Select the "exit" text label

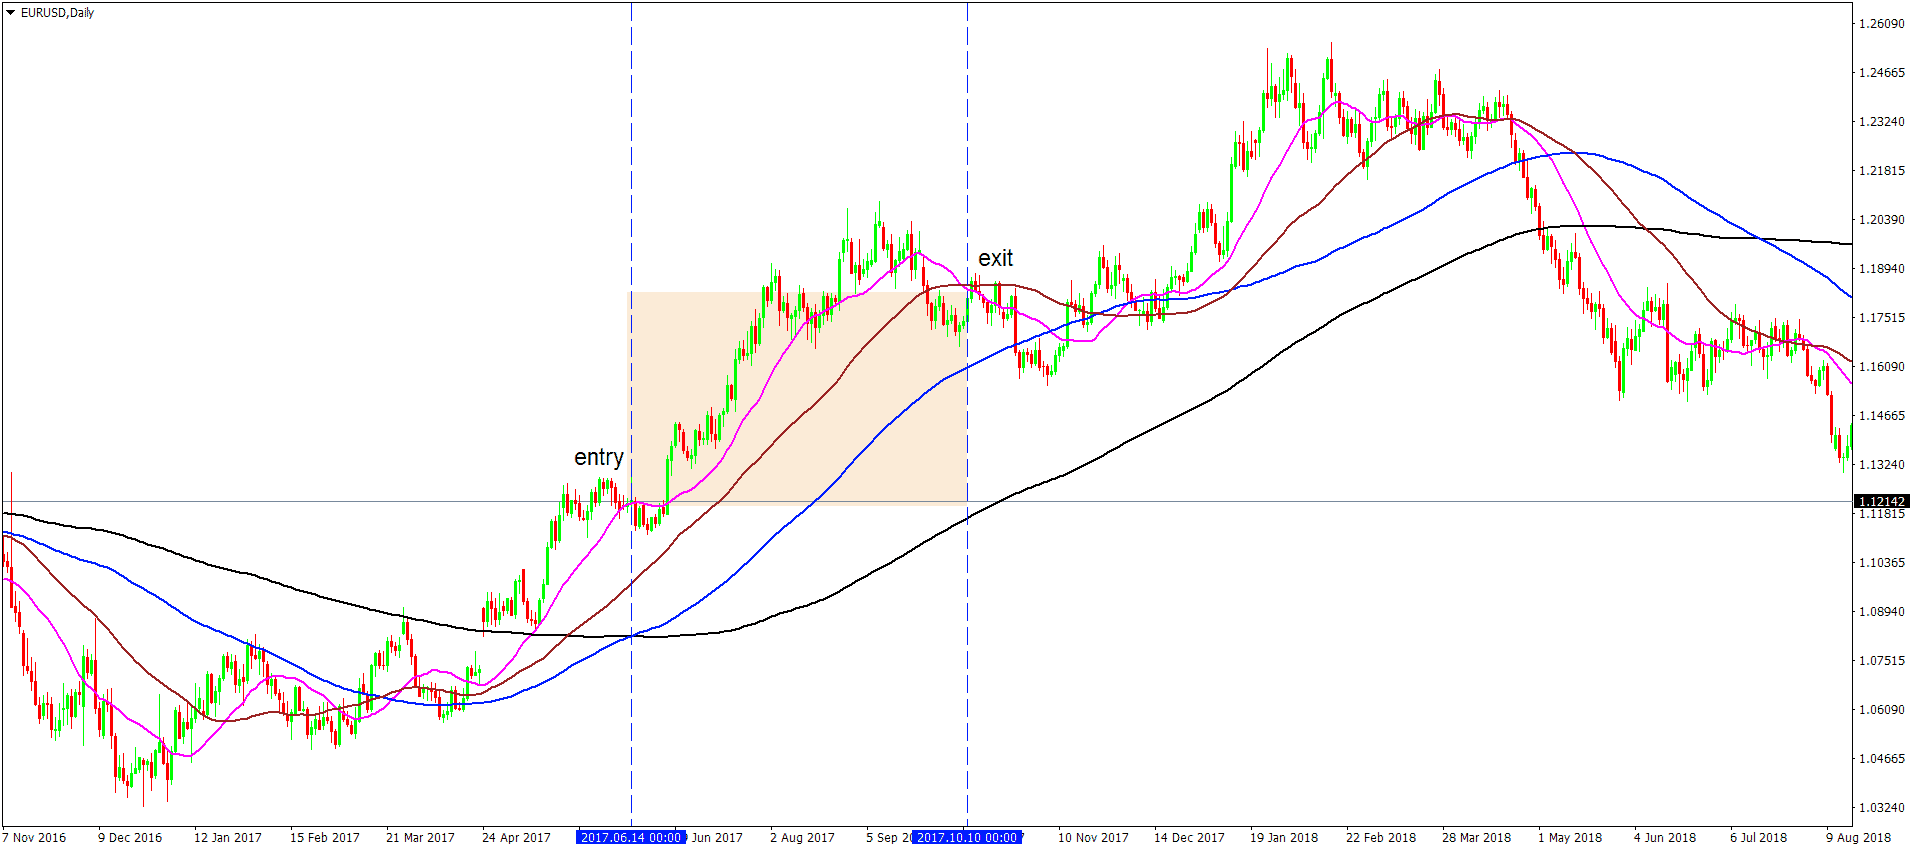(x=995, y=258)
